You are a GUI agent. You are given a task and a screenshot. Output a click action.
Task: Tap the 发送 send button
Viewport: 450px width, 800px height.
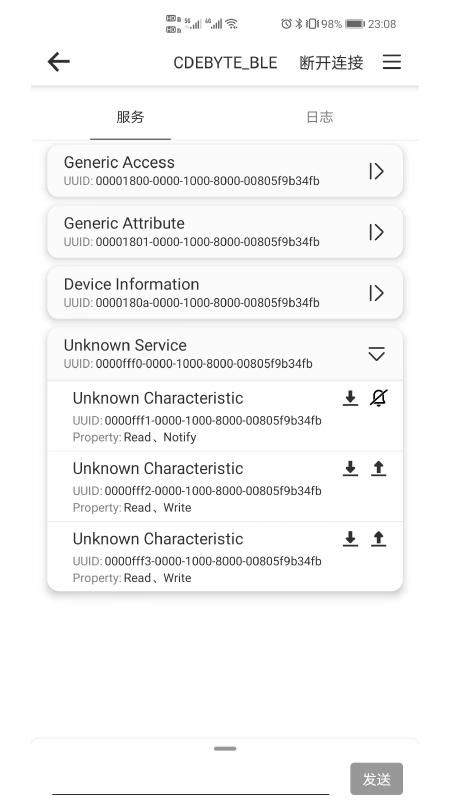pos(377,779)
